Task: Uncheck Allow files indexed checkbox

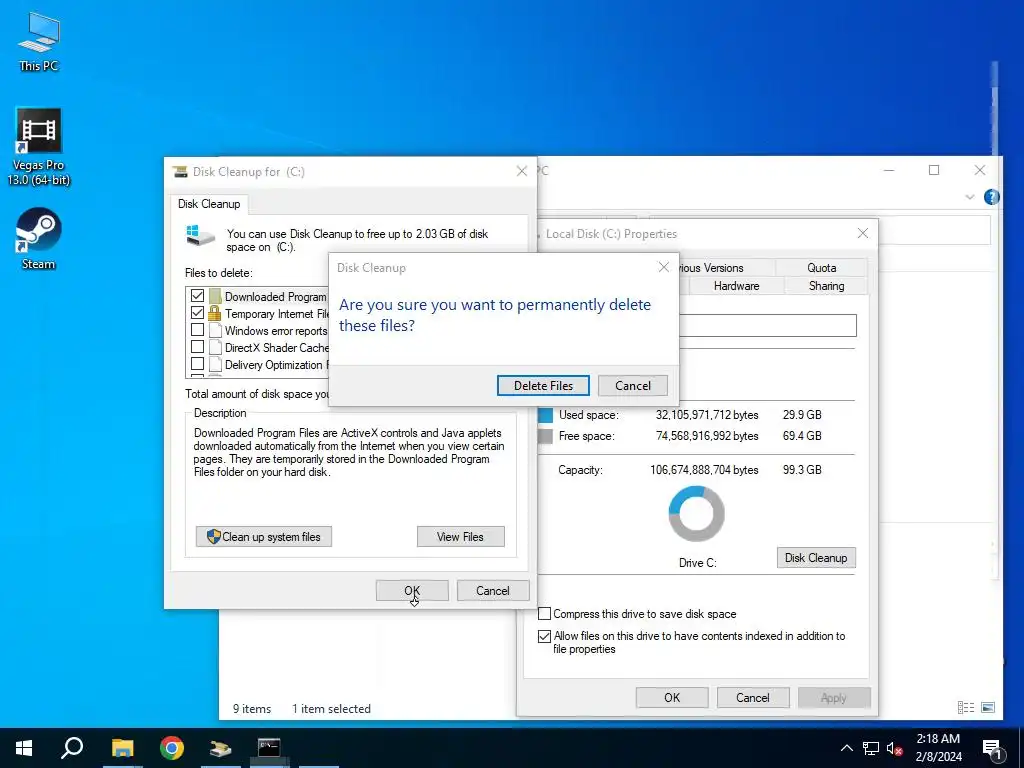Action: (544, 636)
